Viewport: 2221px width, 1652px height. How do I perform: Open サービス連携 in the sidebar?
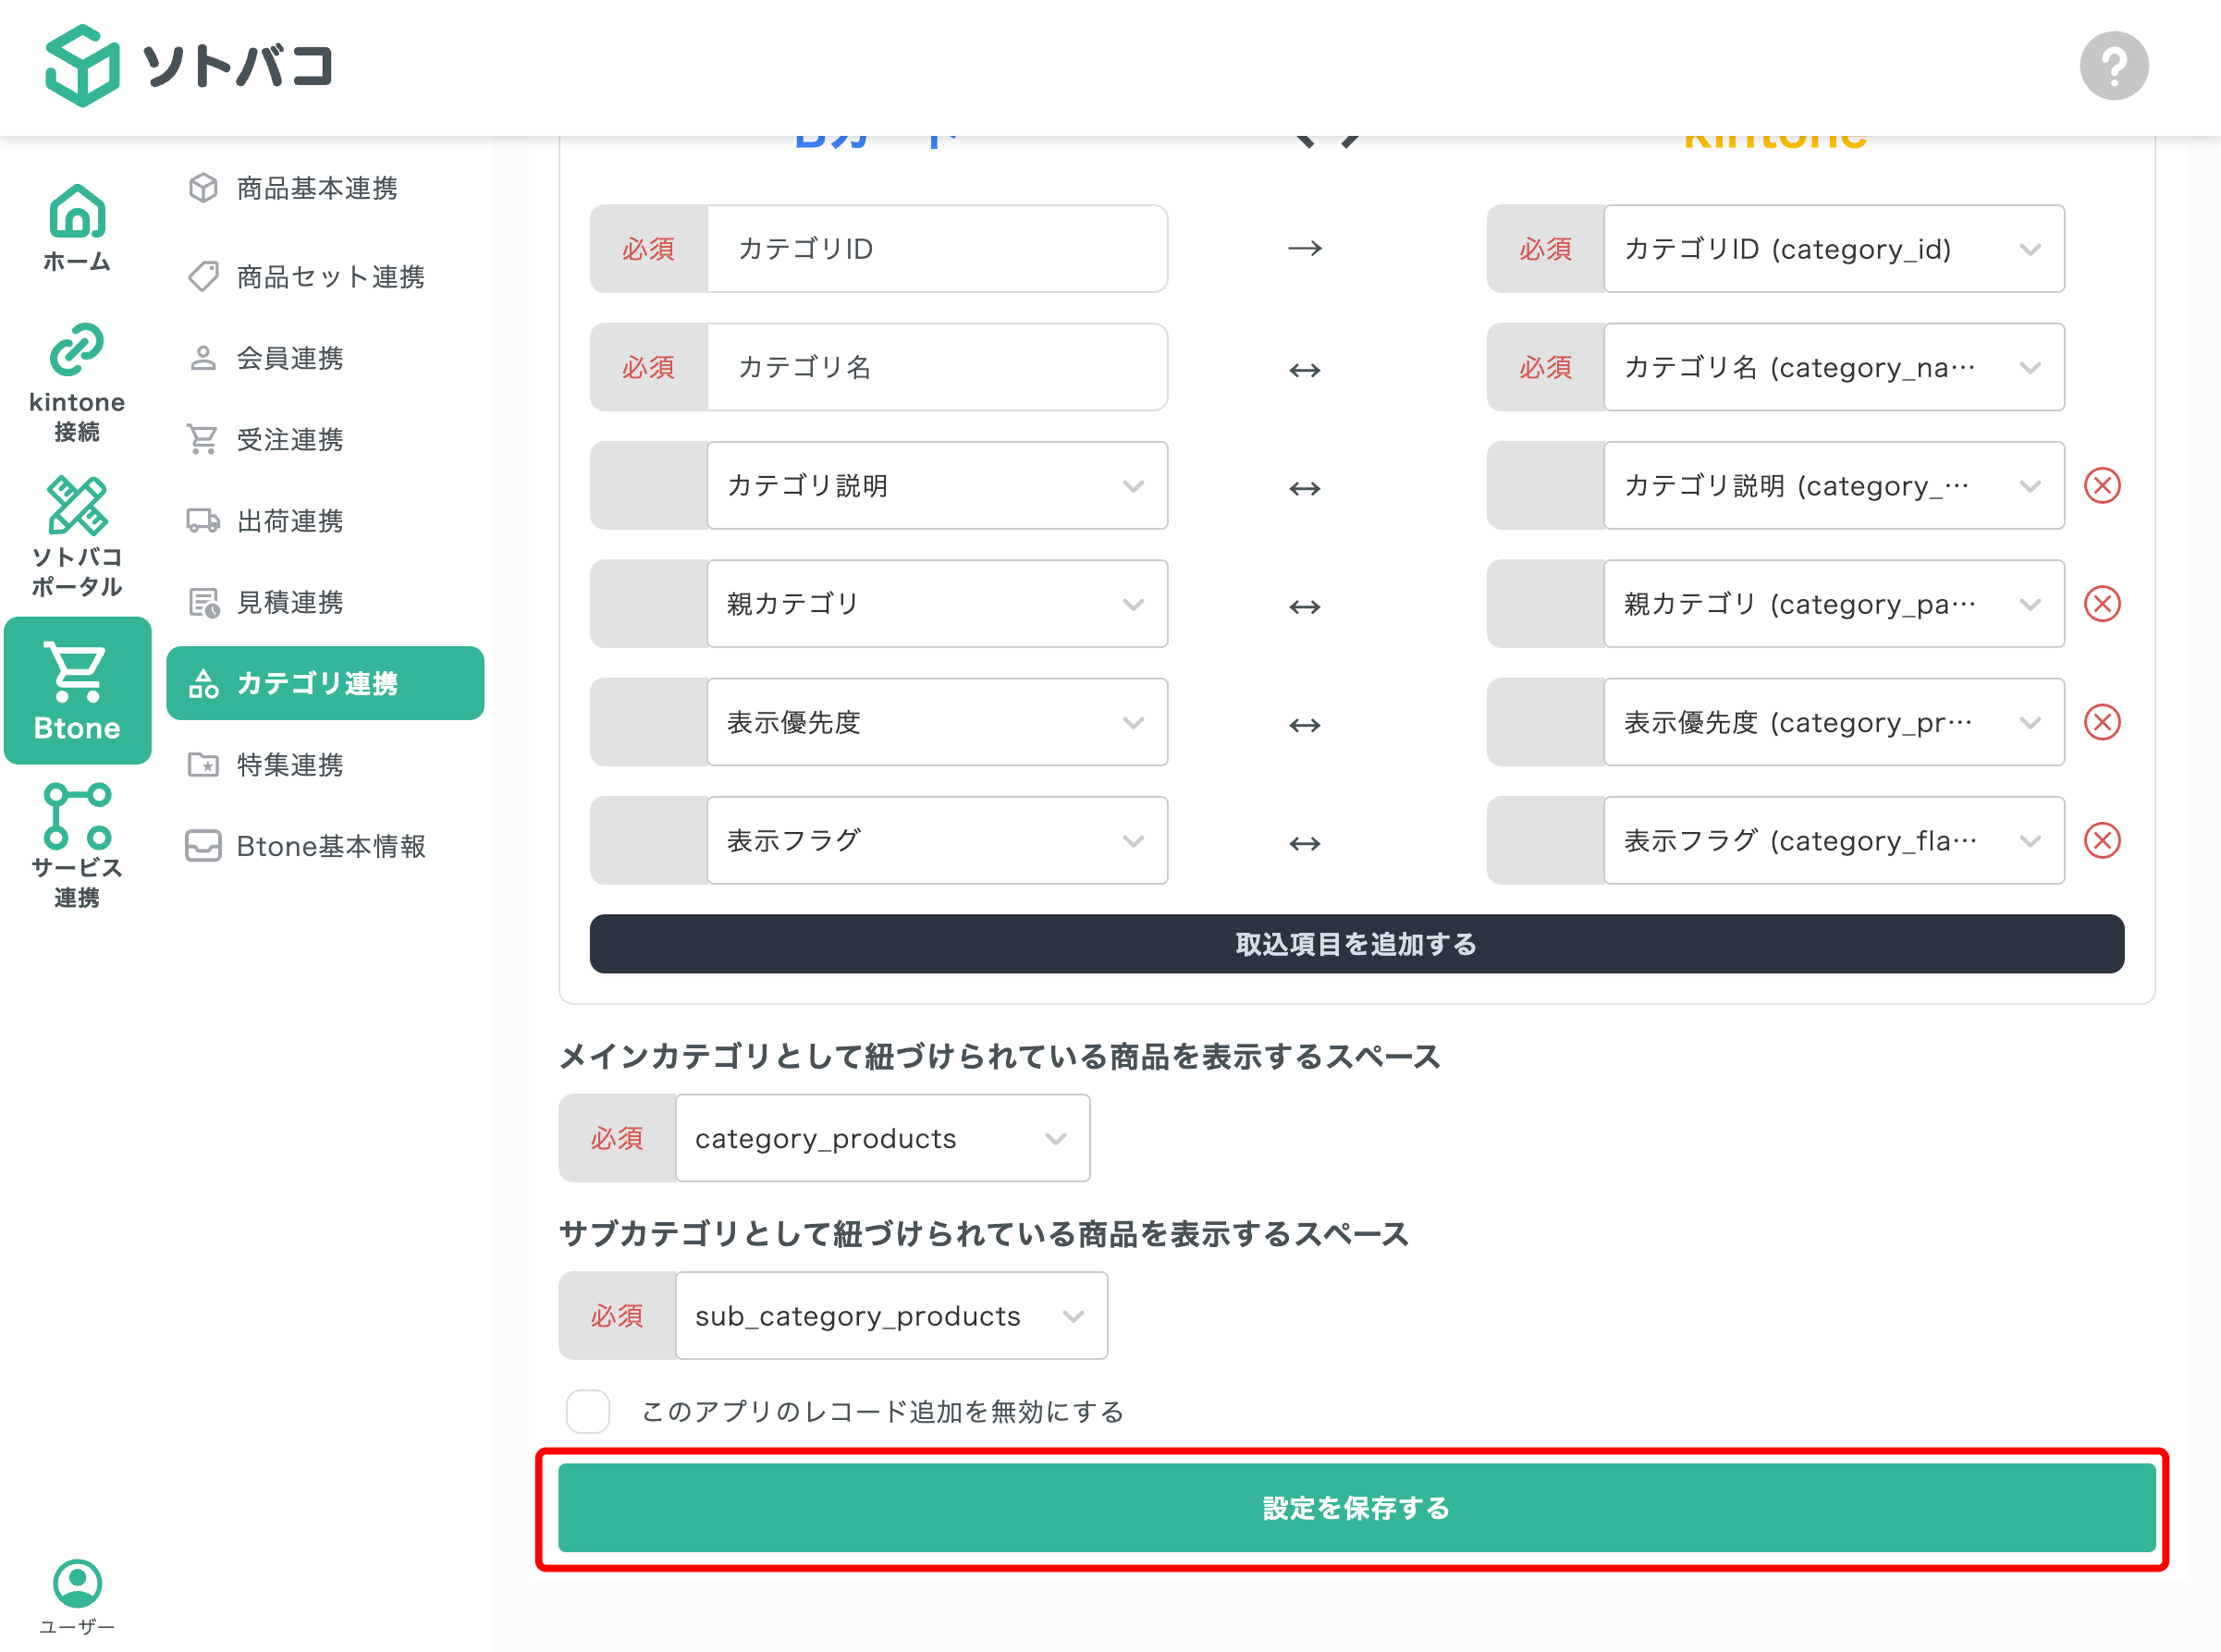(76, 840)
